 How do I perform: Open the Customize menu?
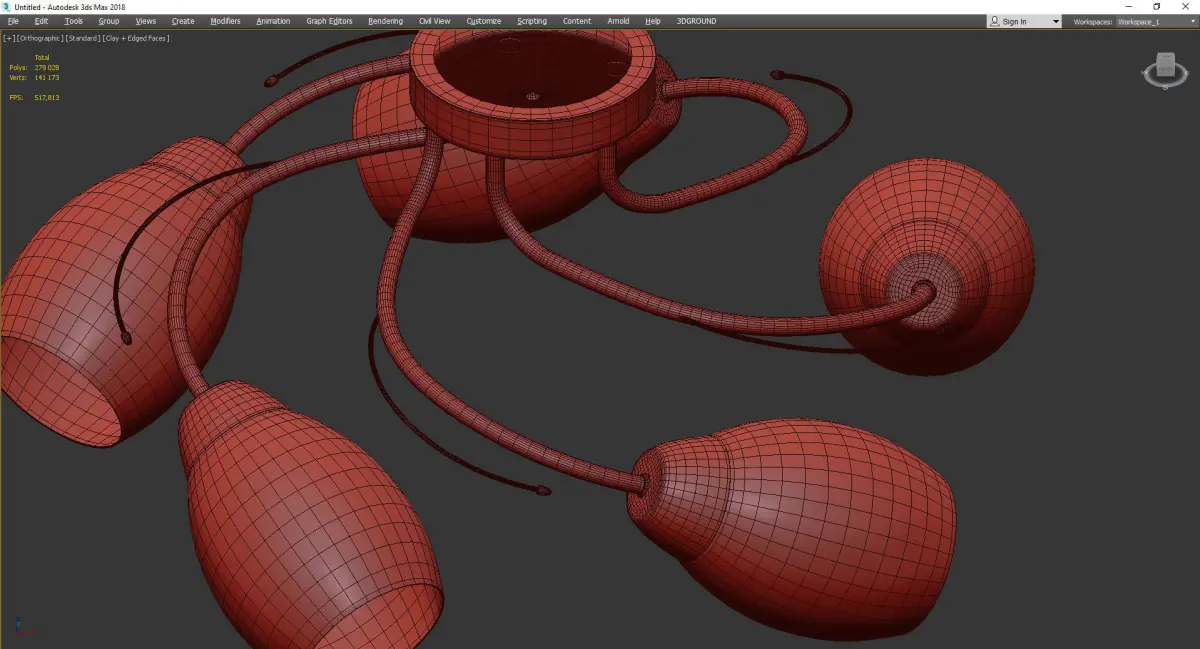click(x=484, y=21)
